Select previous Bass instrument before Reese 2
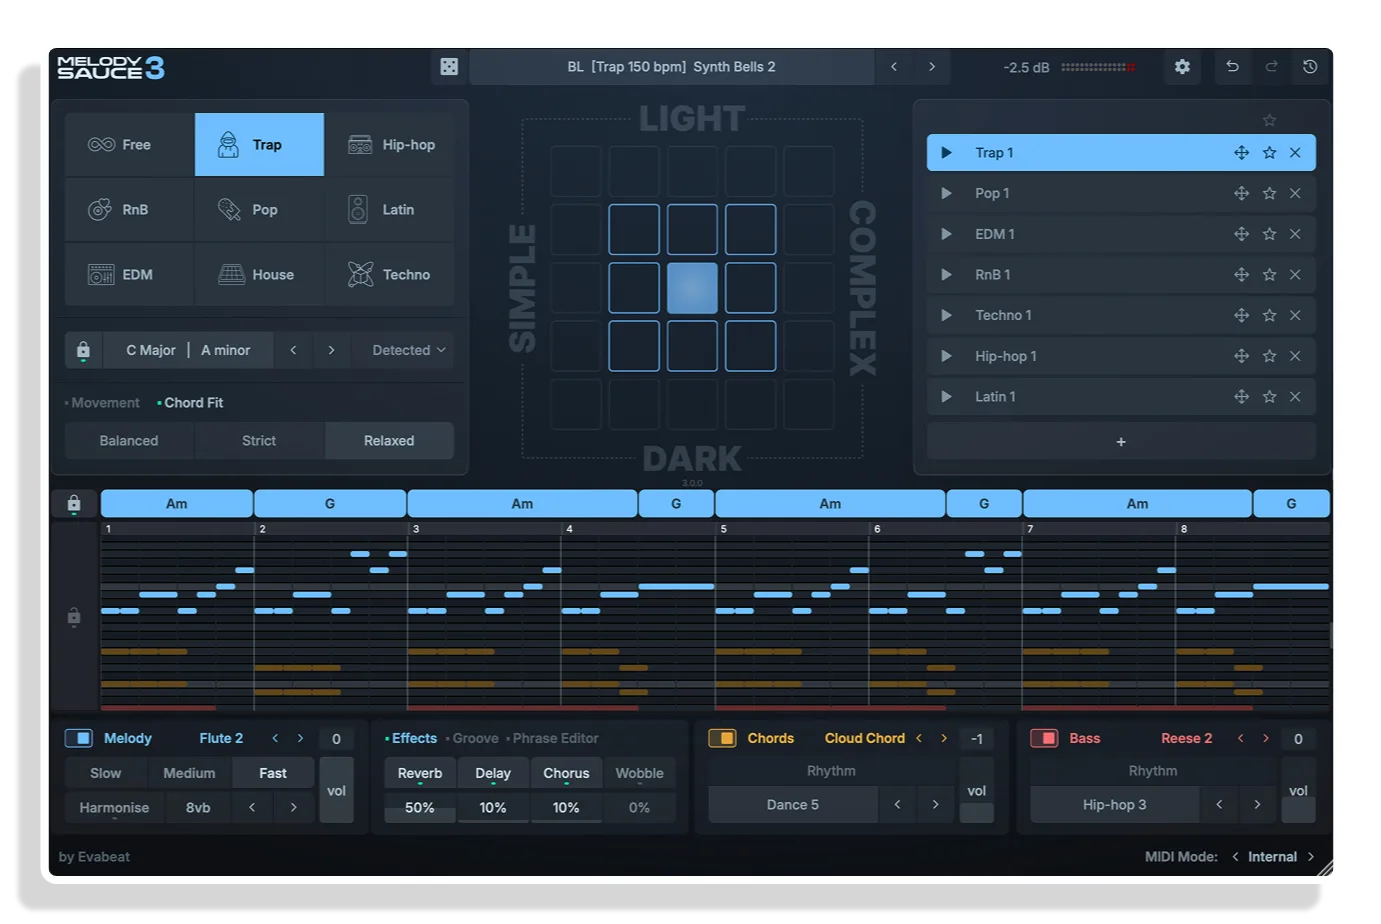Screen dimensions: 1381x924 tap(1240, 738)
